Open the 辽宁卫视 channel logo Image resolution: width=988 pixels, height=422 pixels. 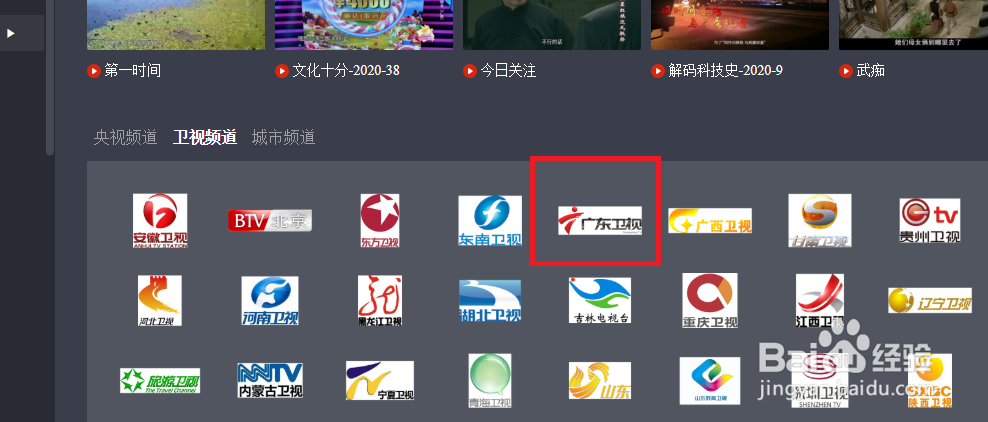pyautogui.click(x=930, y=300)
